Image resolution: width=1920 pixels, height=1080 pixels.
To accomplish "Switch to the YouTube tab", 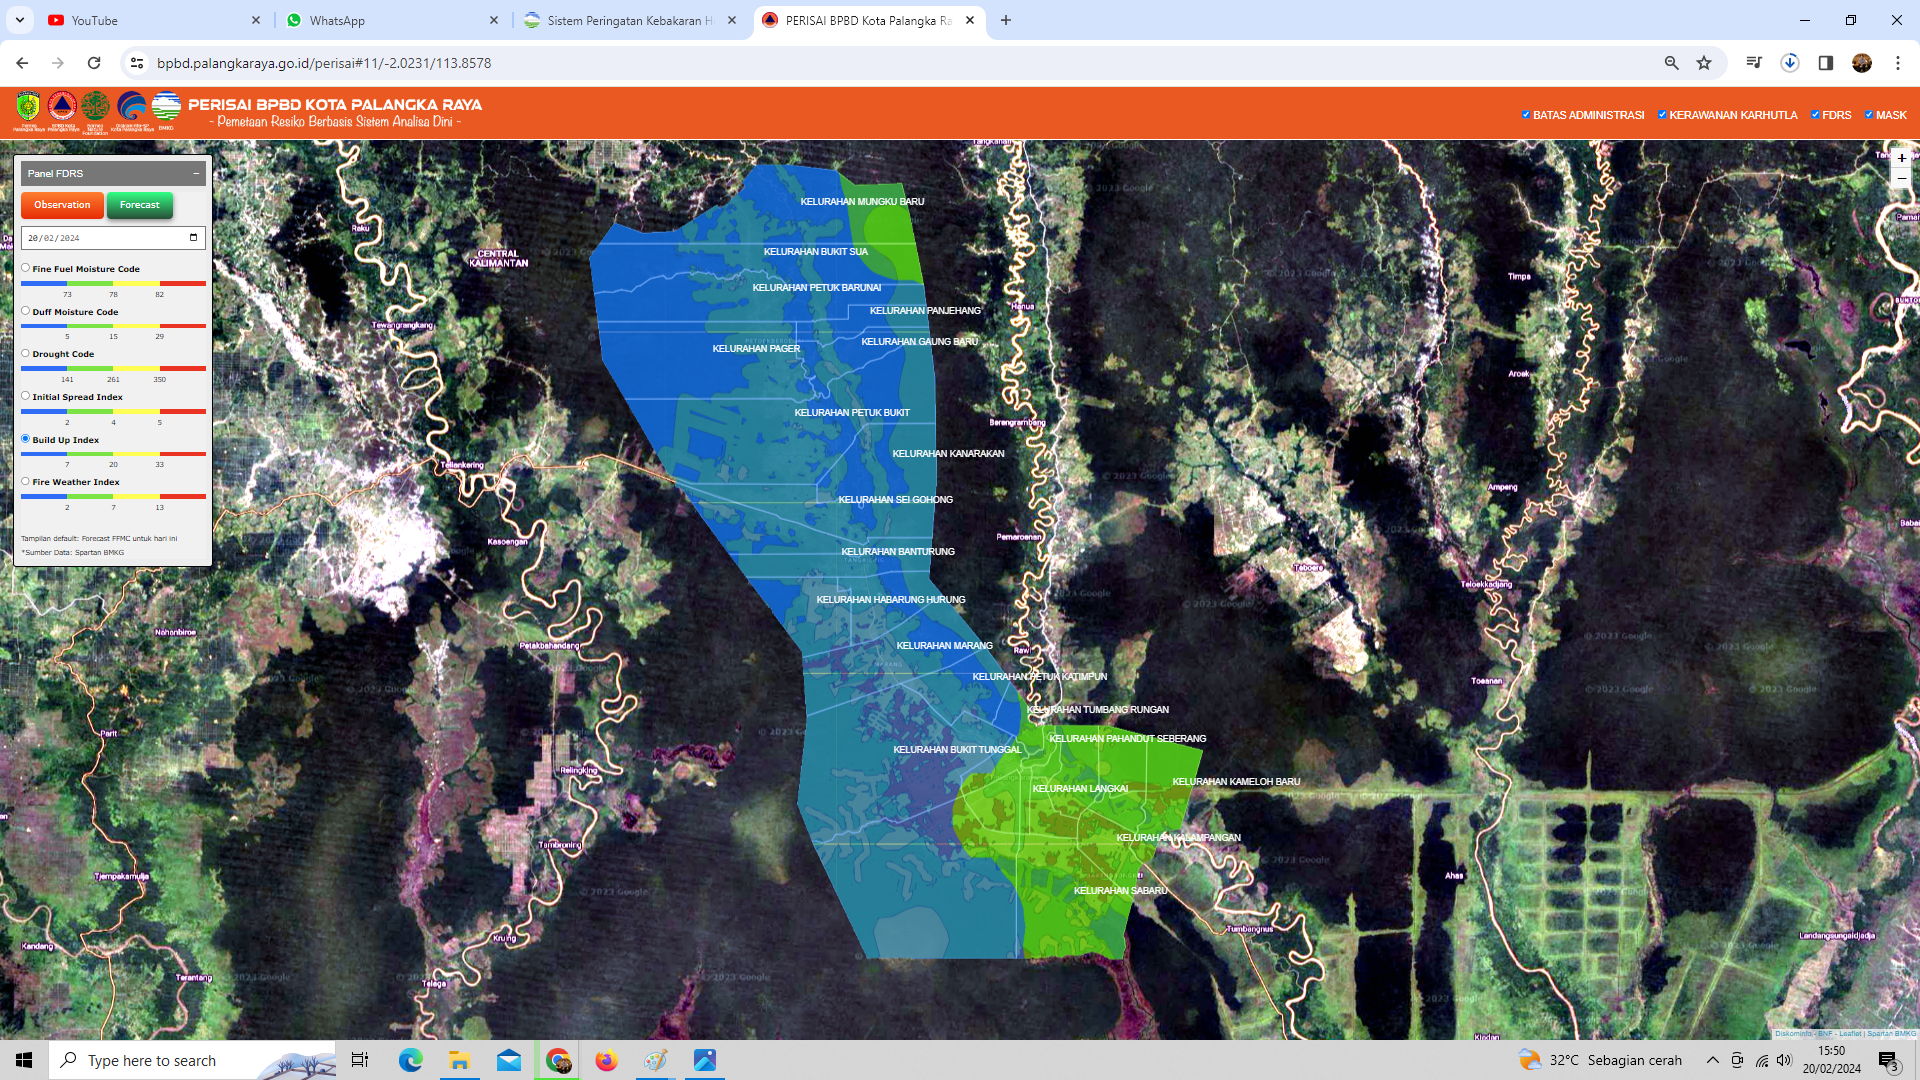I will point(154,20).
